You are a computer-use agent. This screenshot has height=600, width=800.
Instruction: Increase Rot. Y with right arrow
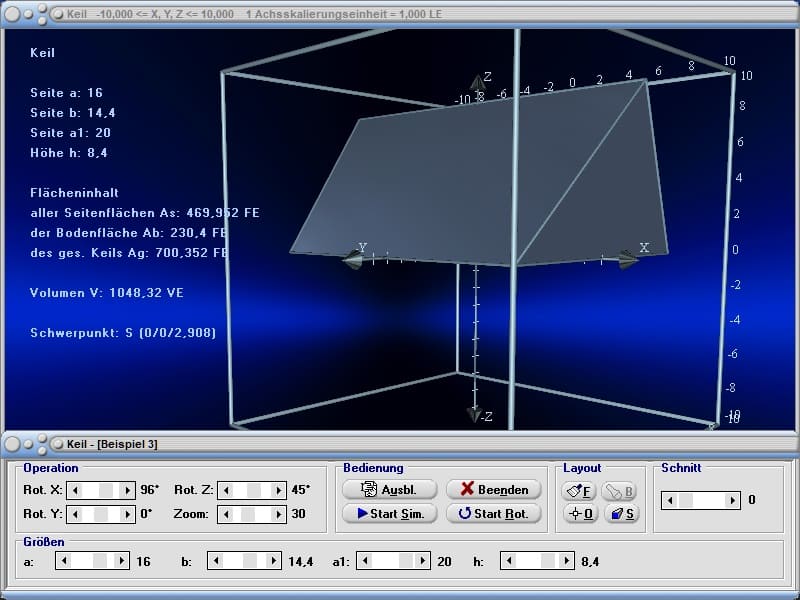point(127,514)
